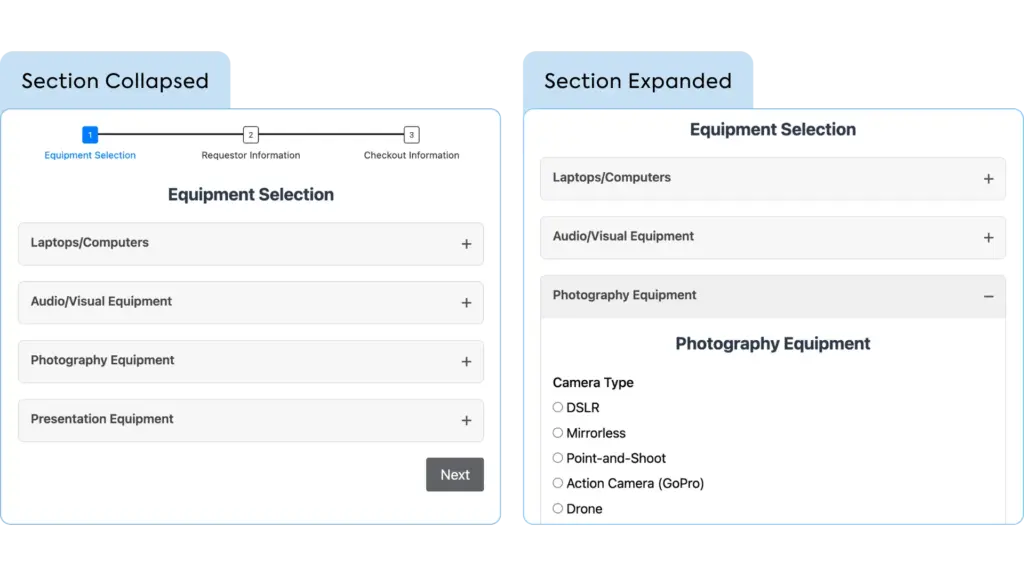
Task: Click the stepper progress bar line
Action: pos(170,134)
